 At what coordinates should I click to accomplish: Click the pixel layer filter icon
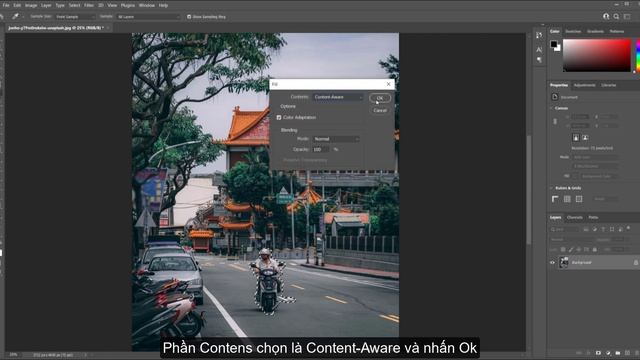click(x=586, y=230)
